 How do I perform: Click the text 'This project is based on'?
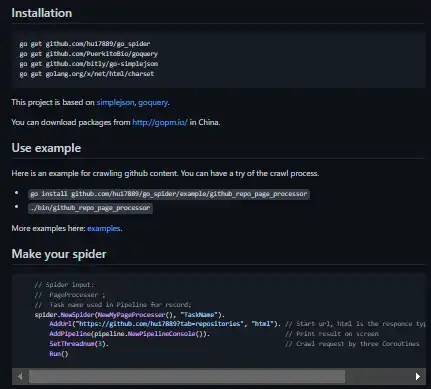pos(53,102)
